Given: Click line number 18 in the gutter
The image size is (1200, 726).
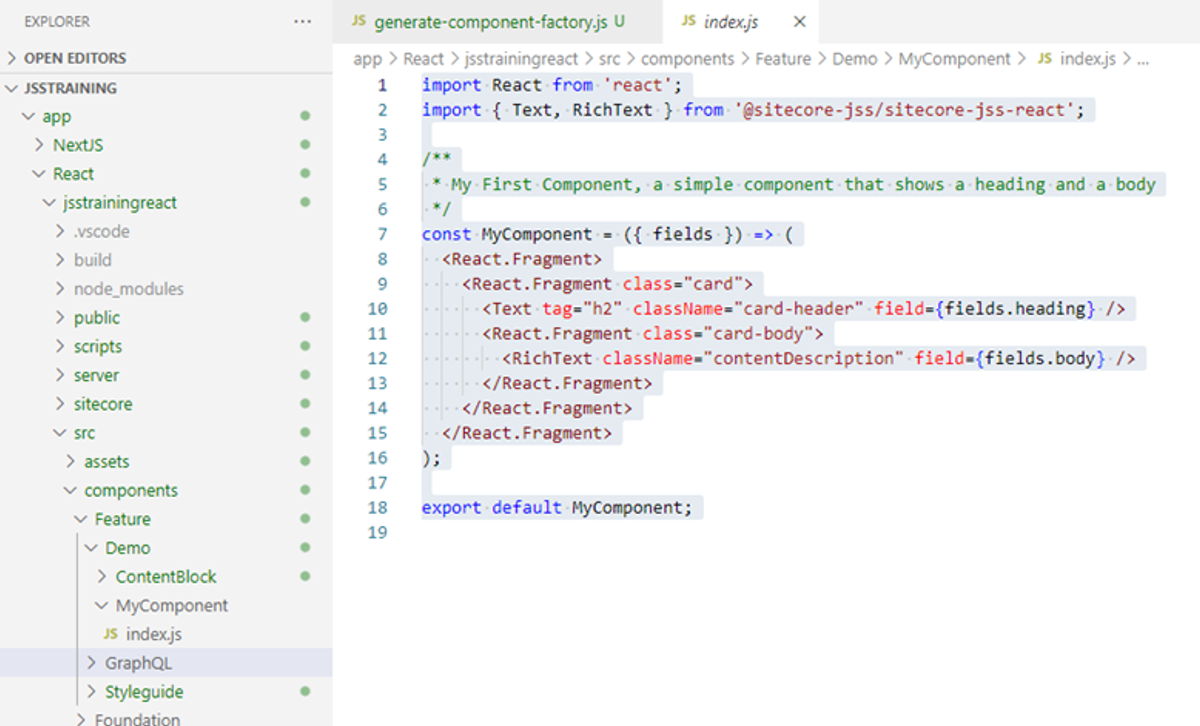Looking at the screenshot, I should coord(377,507).
